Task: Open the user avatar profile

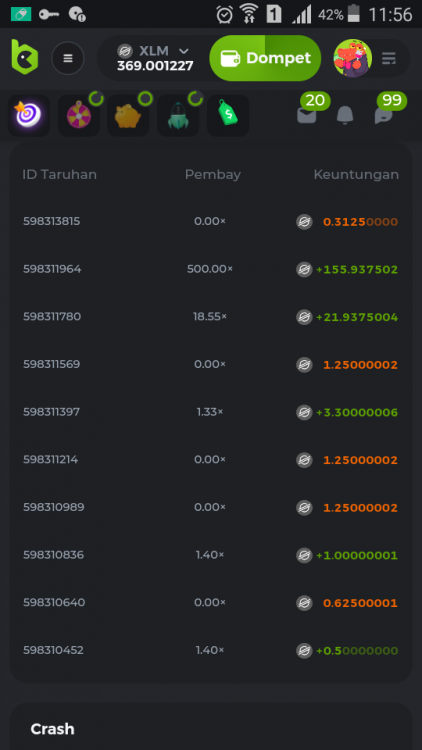Action: click(x=353, y=58)
